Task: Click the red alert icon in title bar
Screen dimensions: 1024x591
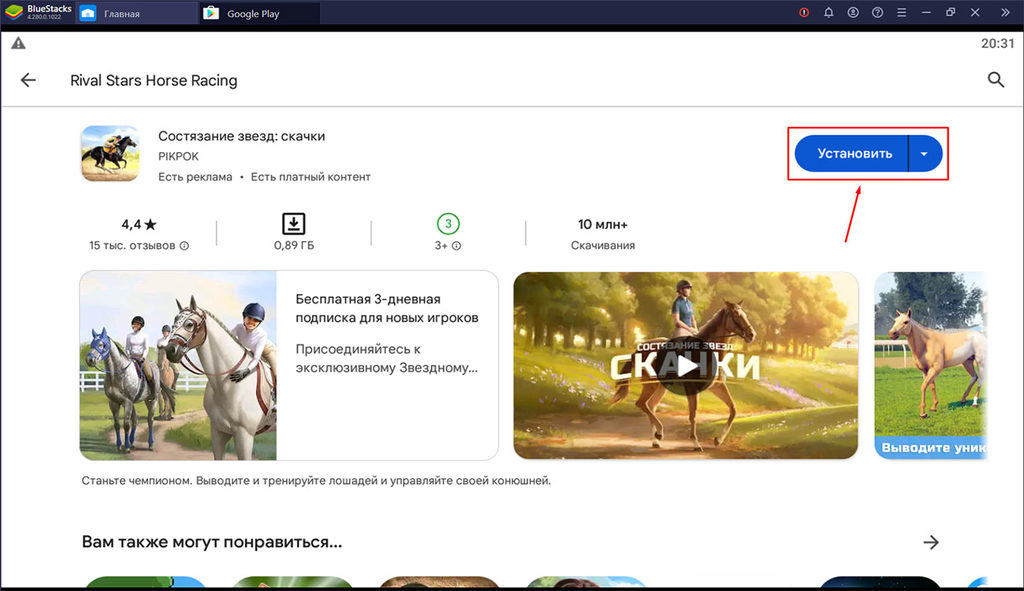Action: [804, 12]
